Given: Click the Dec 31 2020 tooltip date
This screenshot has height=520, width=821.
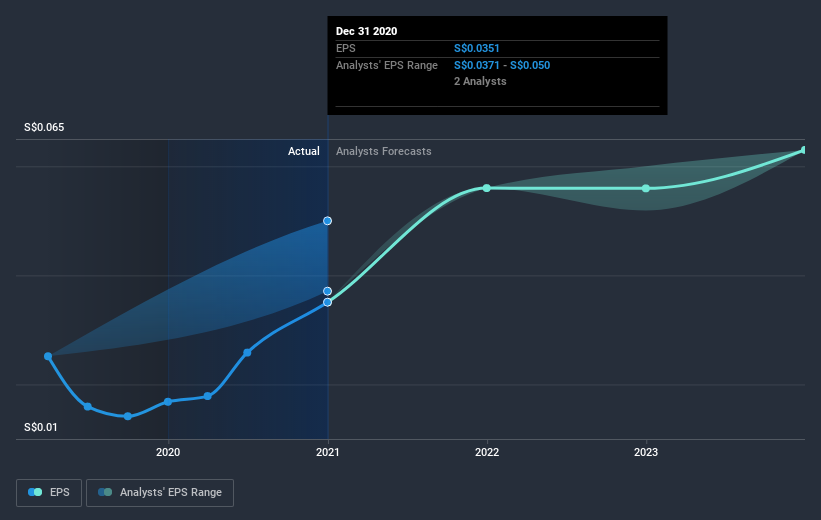Looking at the screenshot, I should pos(367,31).
